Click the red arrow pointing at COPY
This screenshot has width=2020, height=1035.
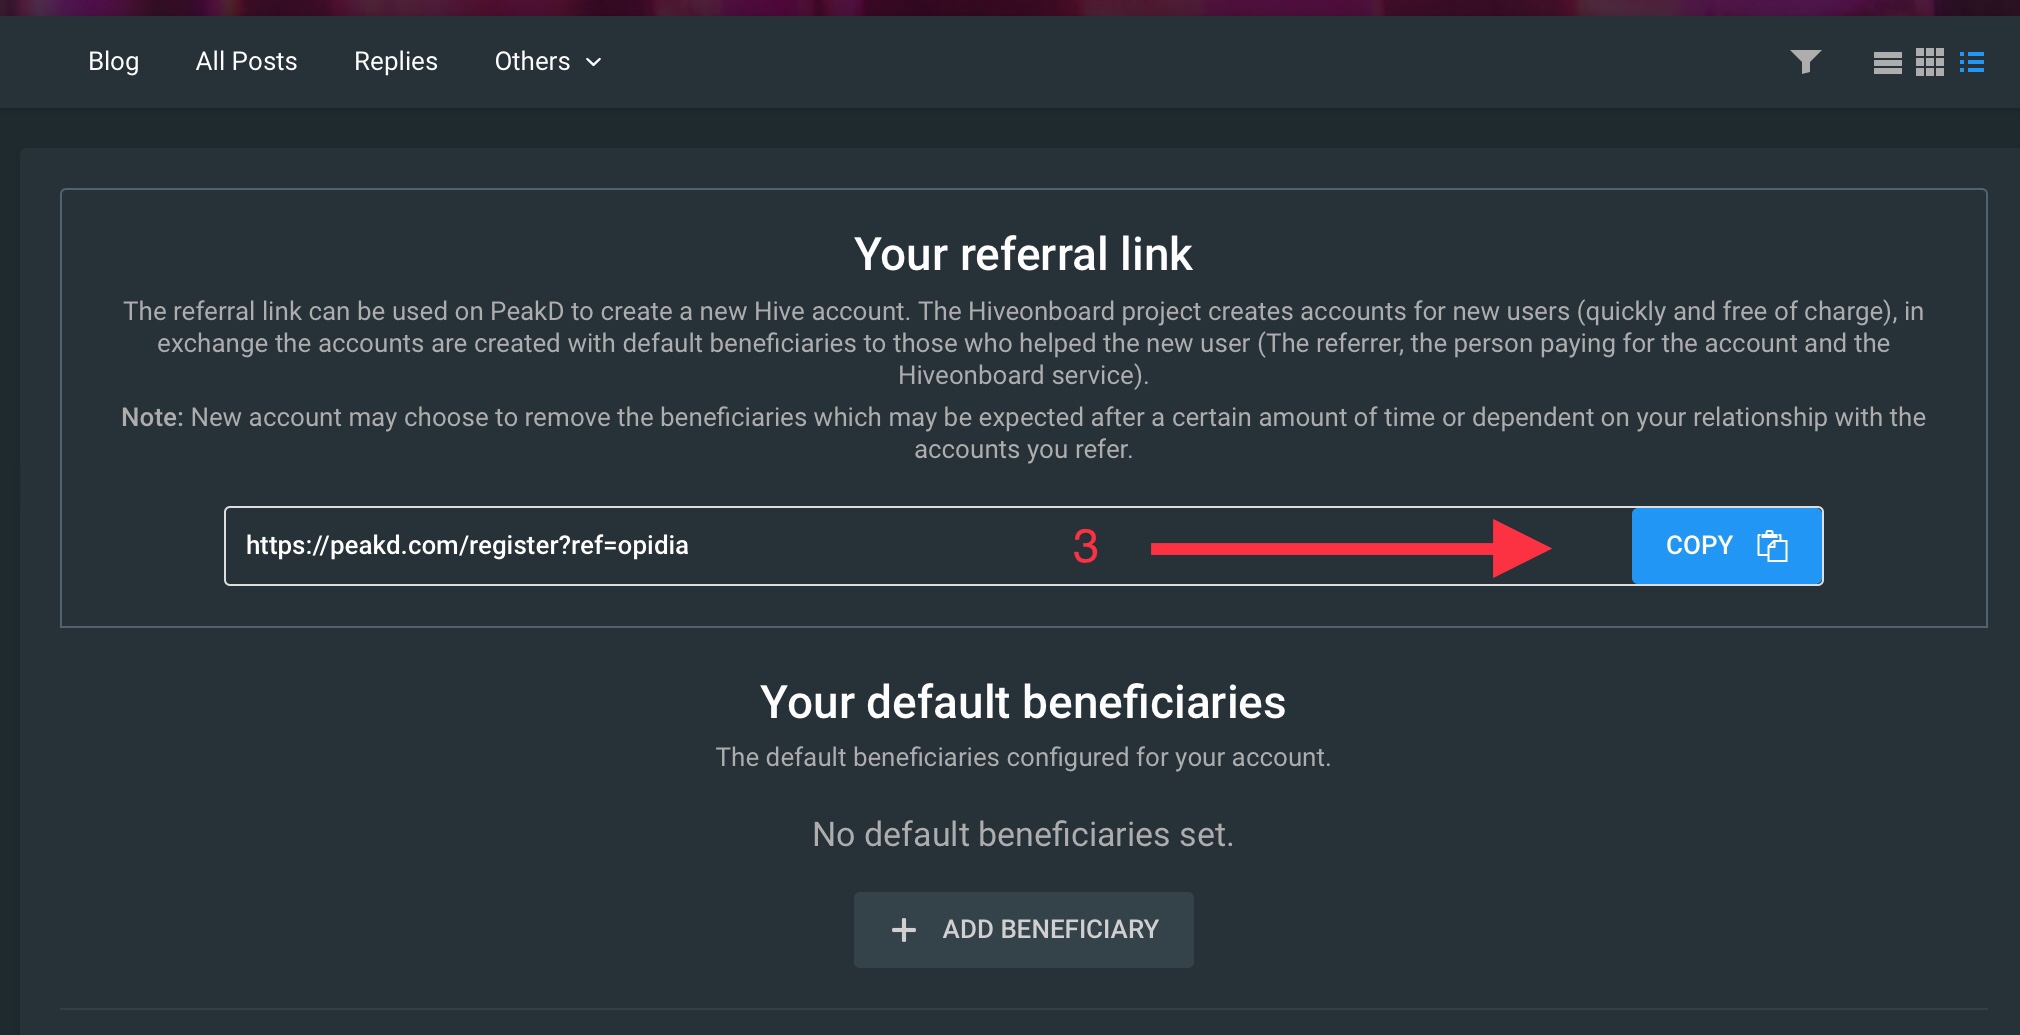click(x=1351, y=548)
